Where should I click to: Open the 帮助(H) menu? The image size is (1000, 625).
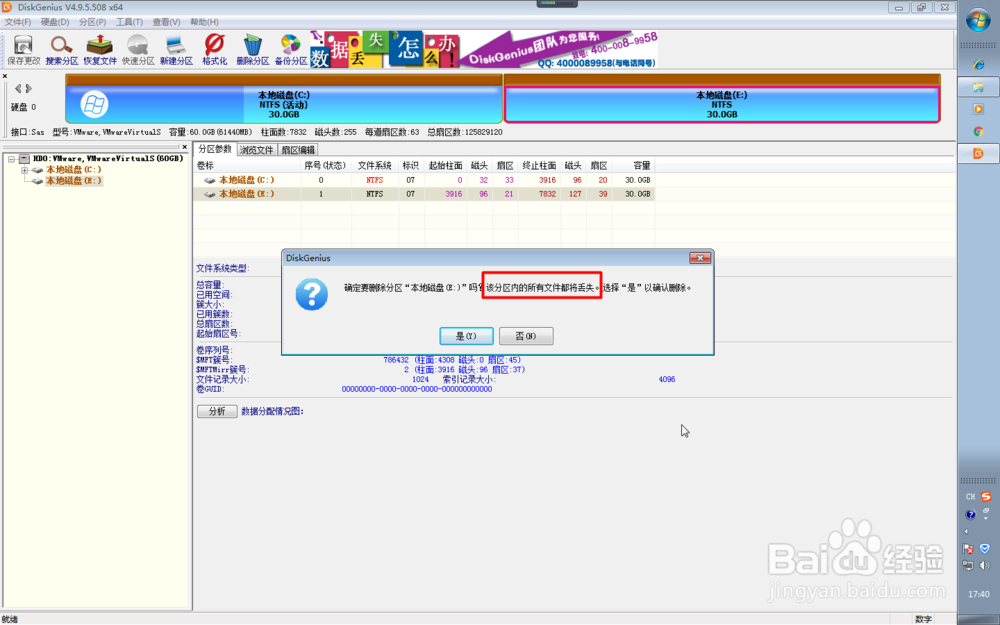(x=204, y=22)
